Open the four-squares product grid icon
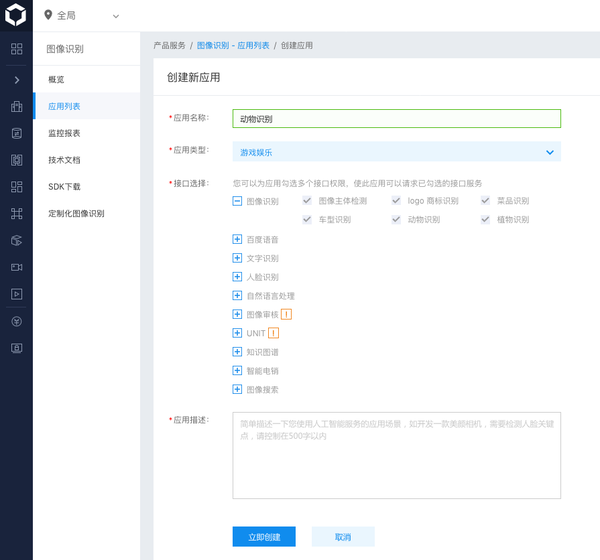 (16, 49)
